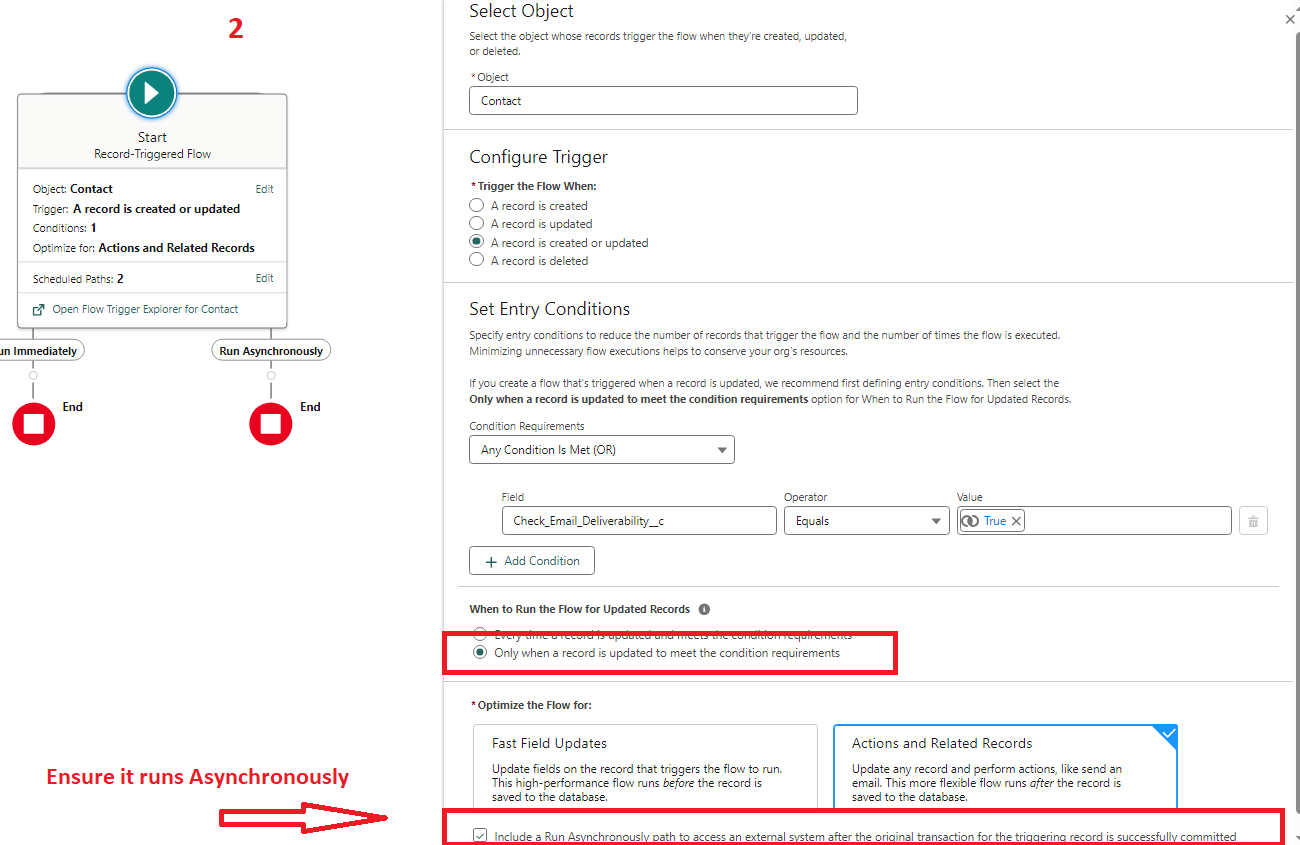Image resolution: width=1300 pixels, height=845 pixels.
Task: Choose the Fast Field Updates option card
Action: 645,766
